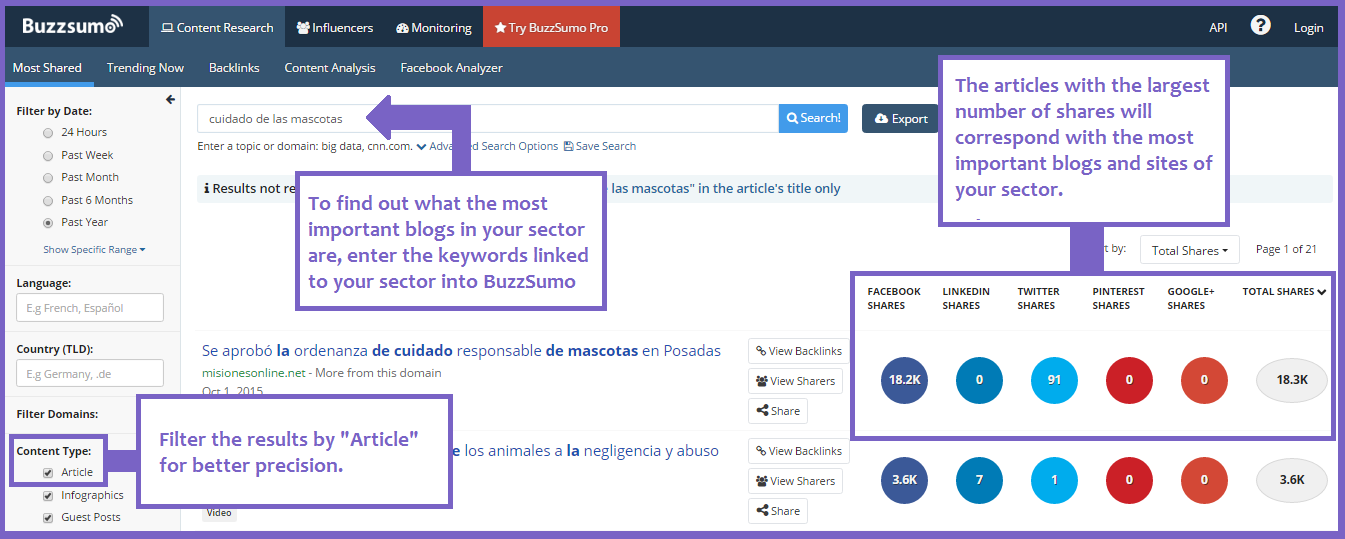Image resolution: width=1345 pixels, height=539 pixels.
Task: Open the Total Shares sort dropdown
Action: pos(1189,250)
